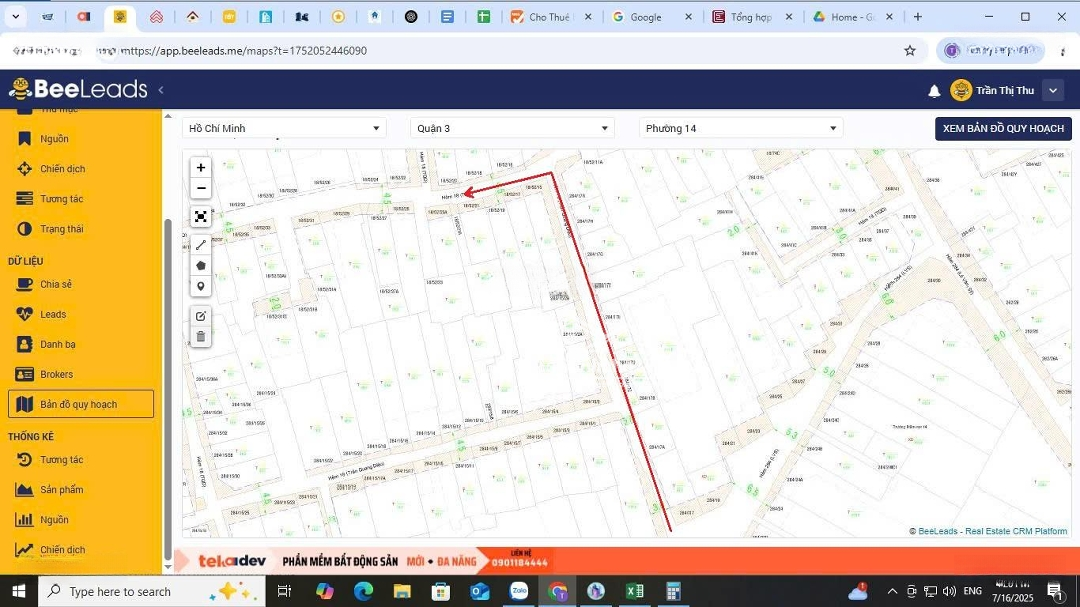The height and width of the screenshot is (607, 1080).
Task: Select the place marker tool
Action: (x=201, y=287)
